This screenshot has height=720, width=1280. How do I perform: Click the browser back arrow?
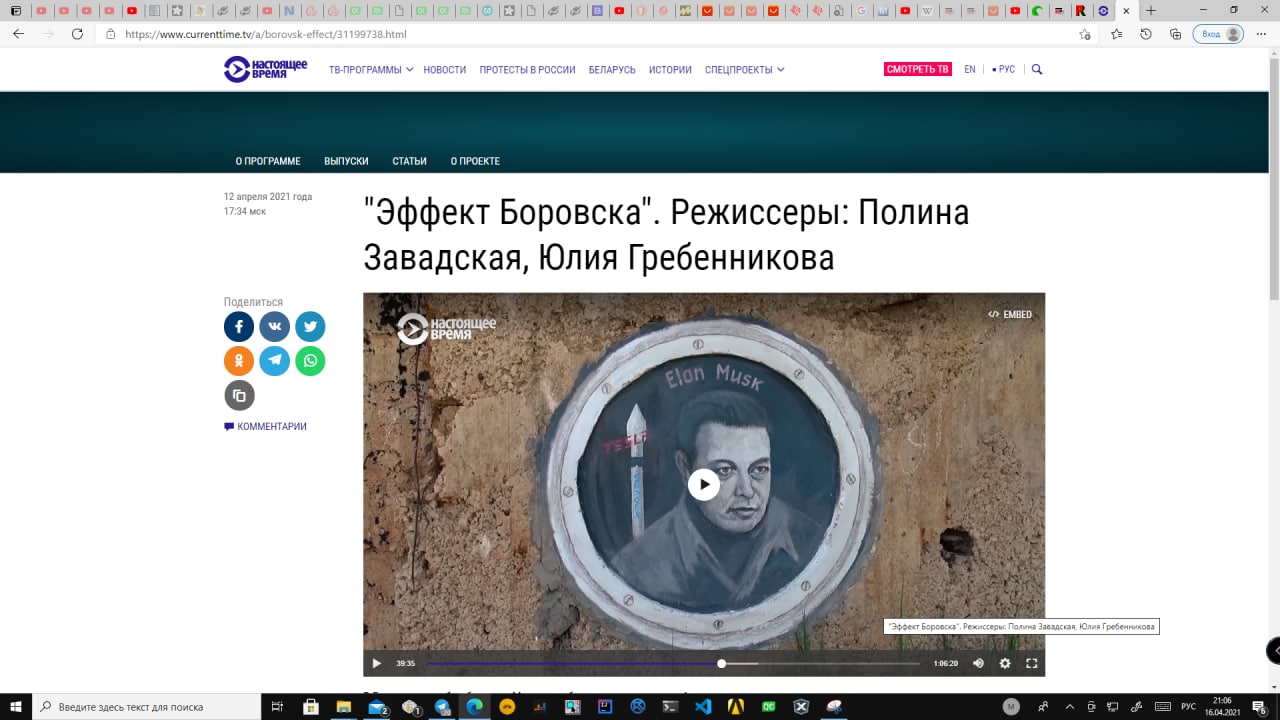click(18, 34)
